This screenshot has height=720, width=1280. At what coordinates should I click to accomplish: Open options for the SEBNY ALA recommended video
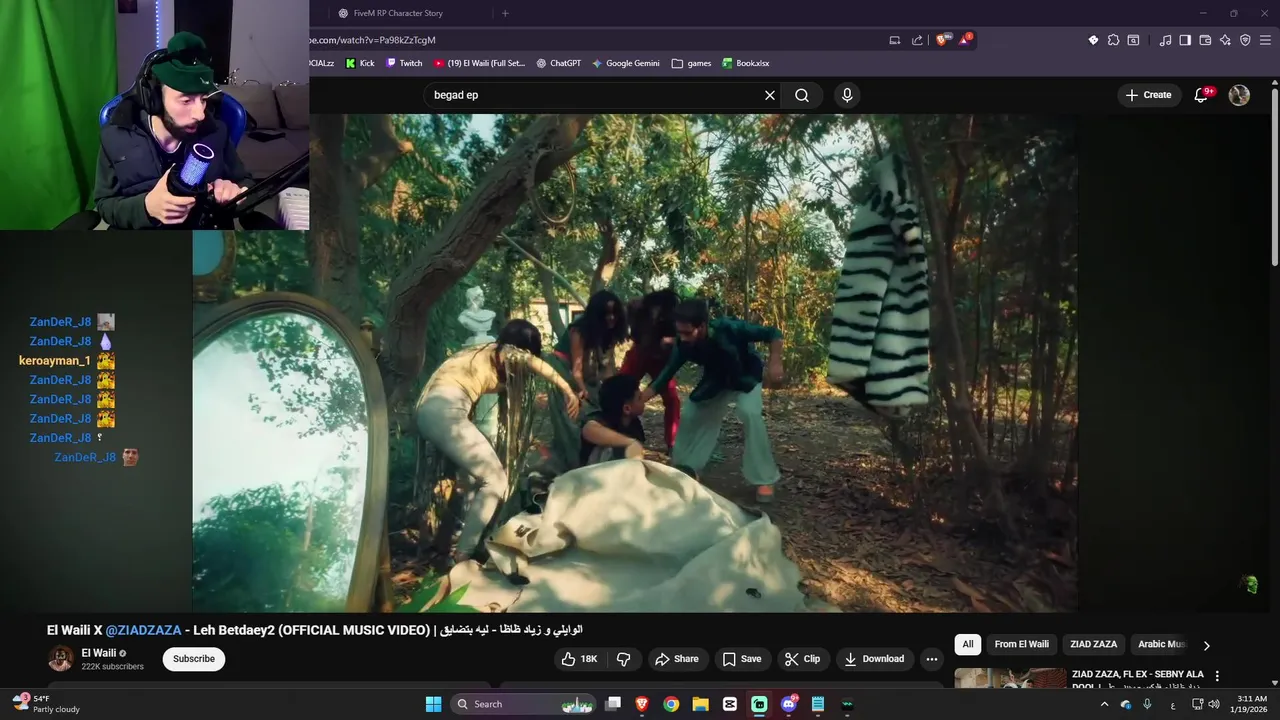[x=1217, y=676]
